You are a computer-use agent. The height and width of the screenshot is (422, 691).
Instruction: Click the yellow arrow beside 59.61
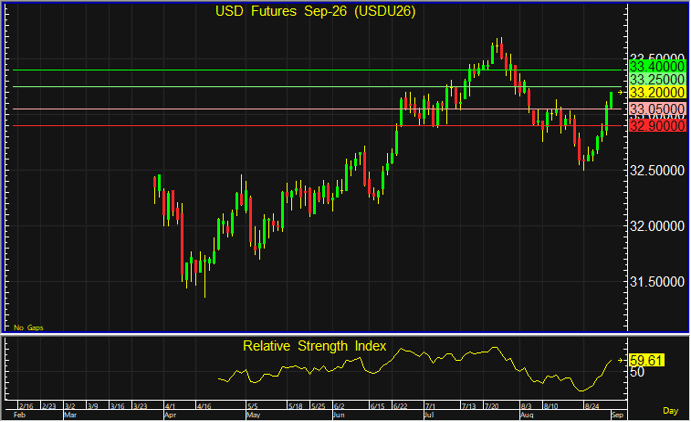coord(620,360)
